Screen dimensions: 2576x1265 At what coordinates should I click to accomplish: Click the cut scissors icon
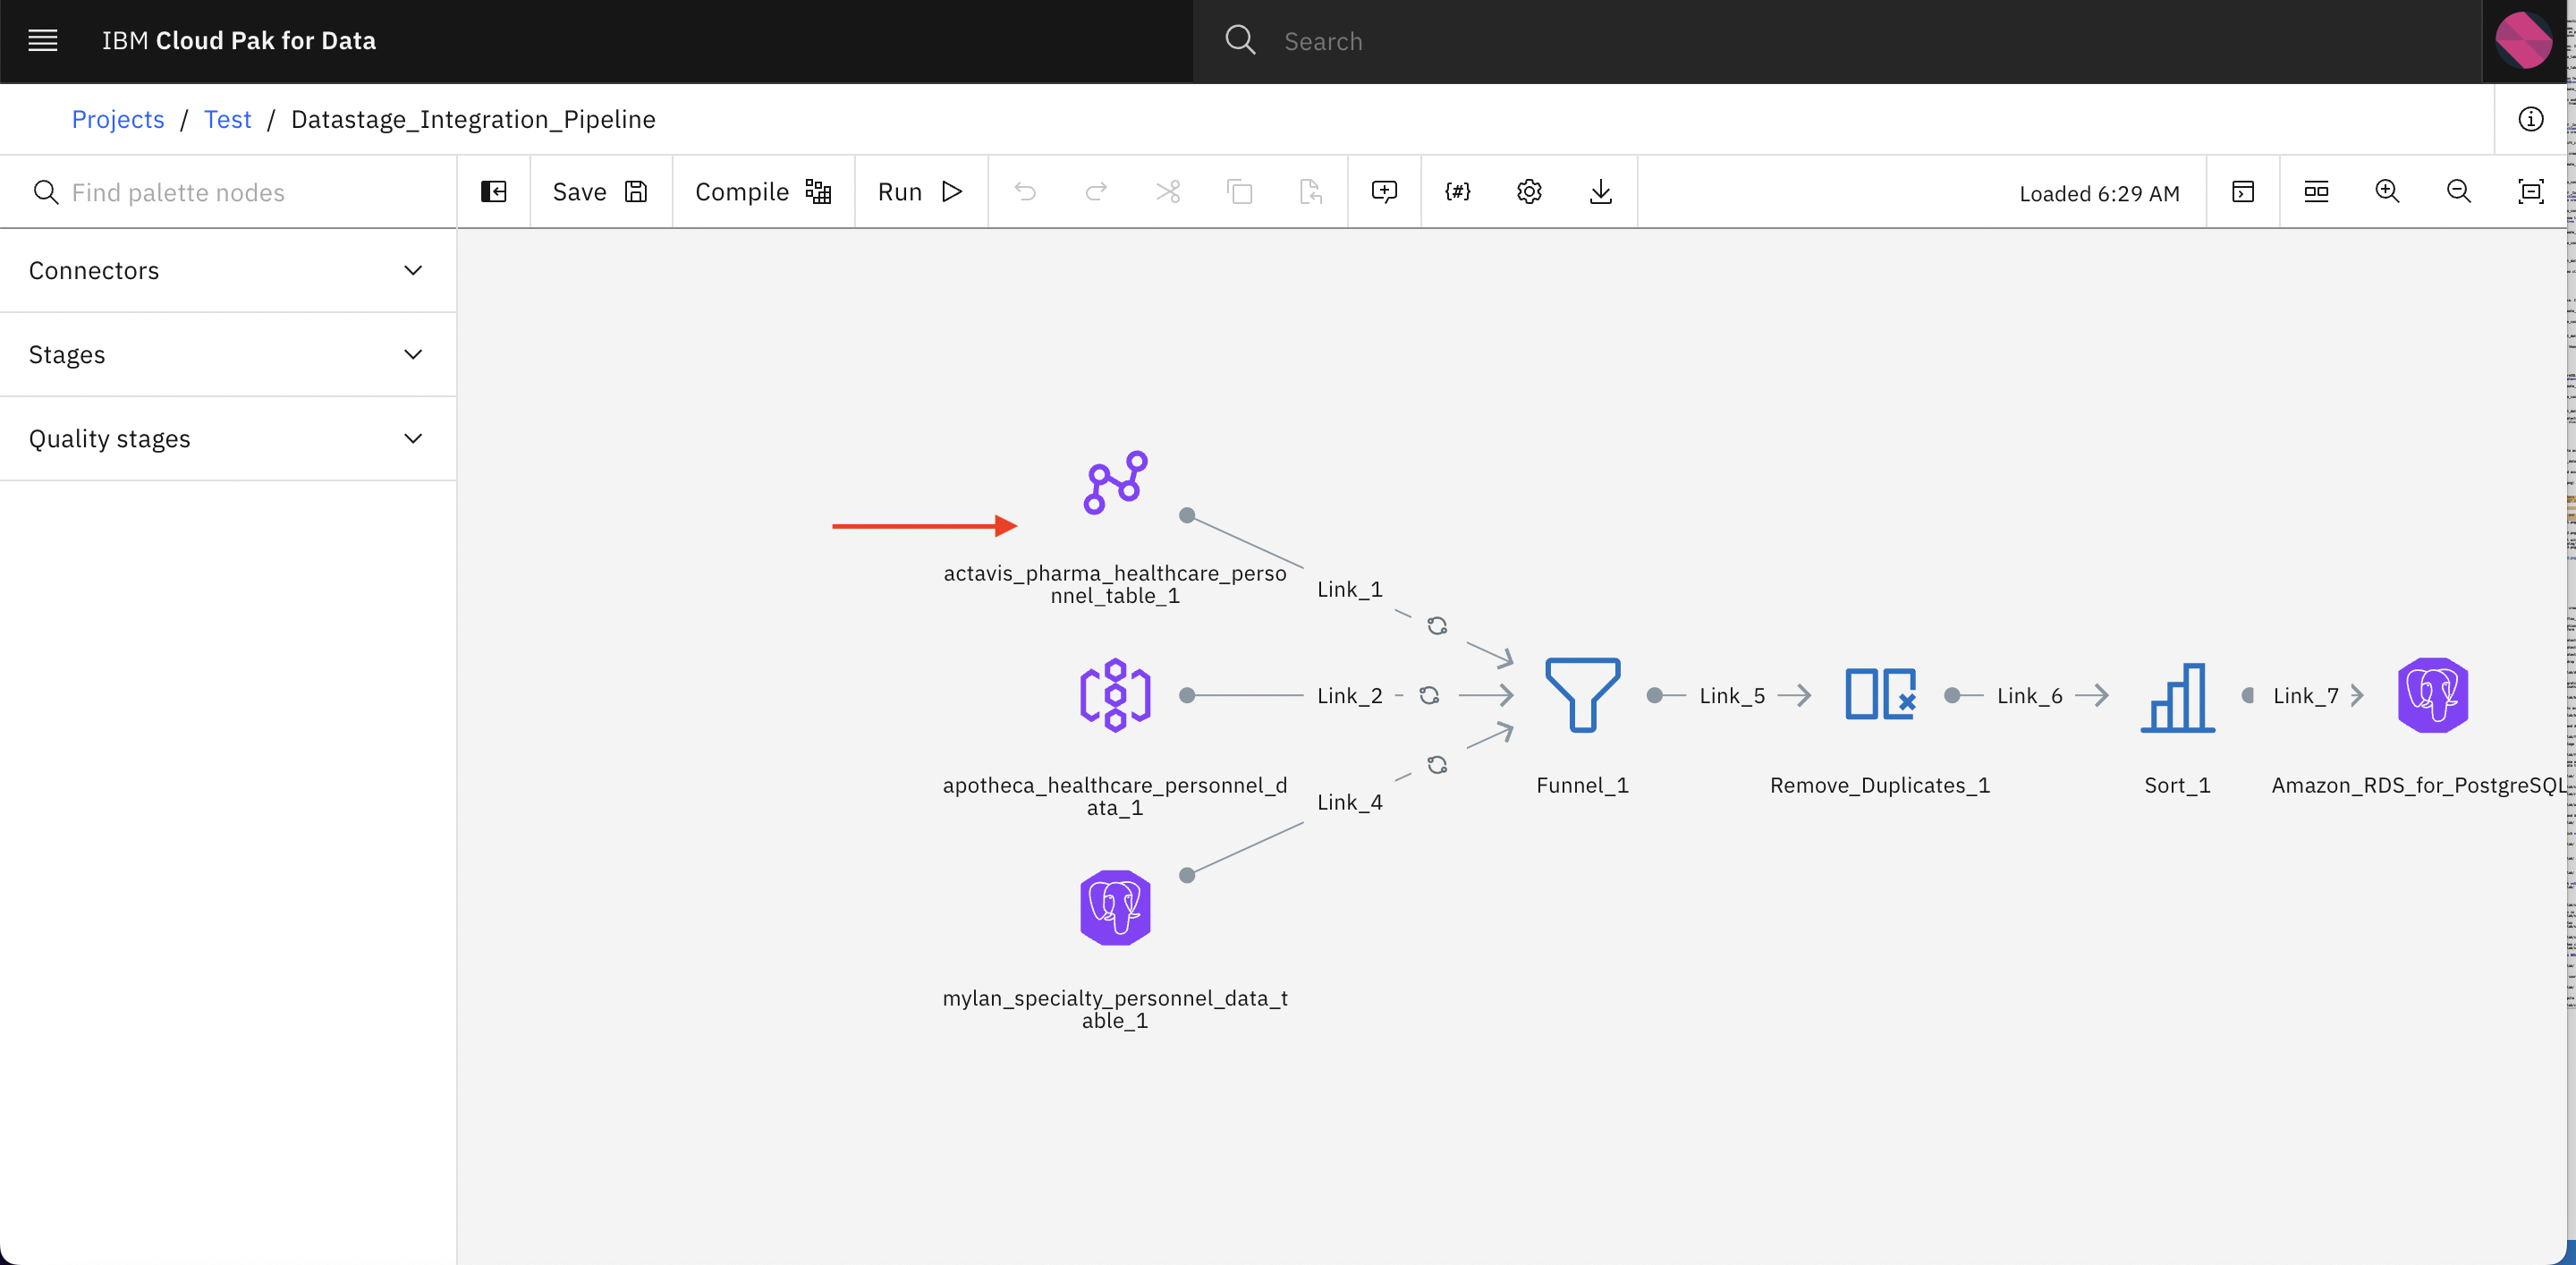click(x=1168, y=192)
